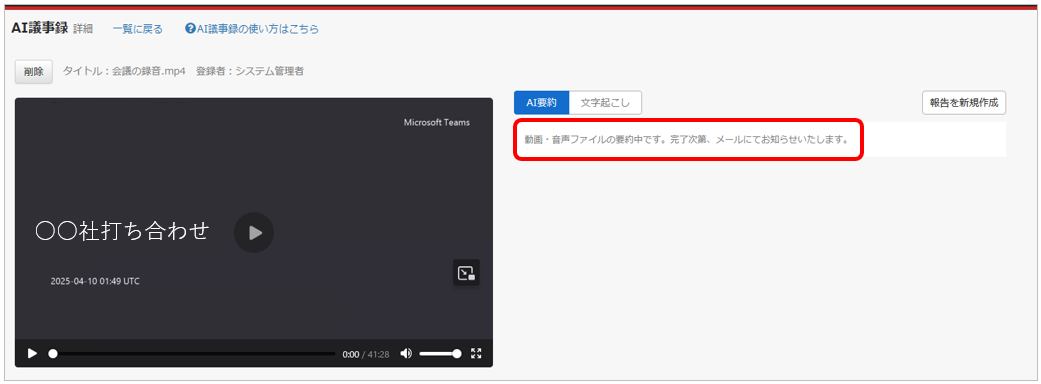Click the 詳細 label next to heading

click(83, 29)
